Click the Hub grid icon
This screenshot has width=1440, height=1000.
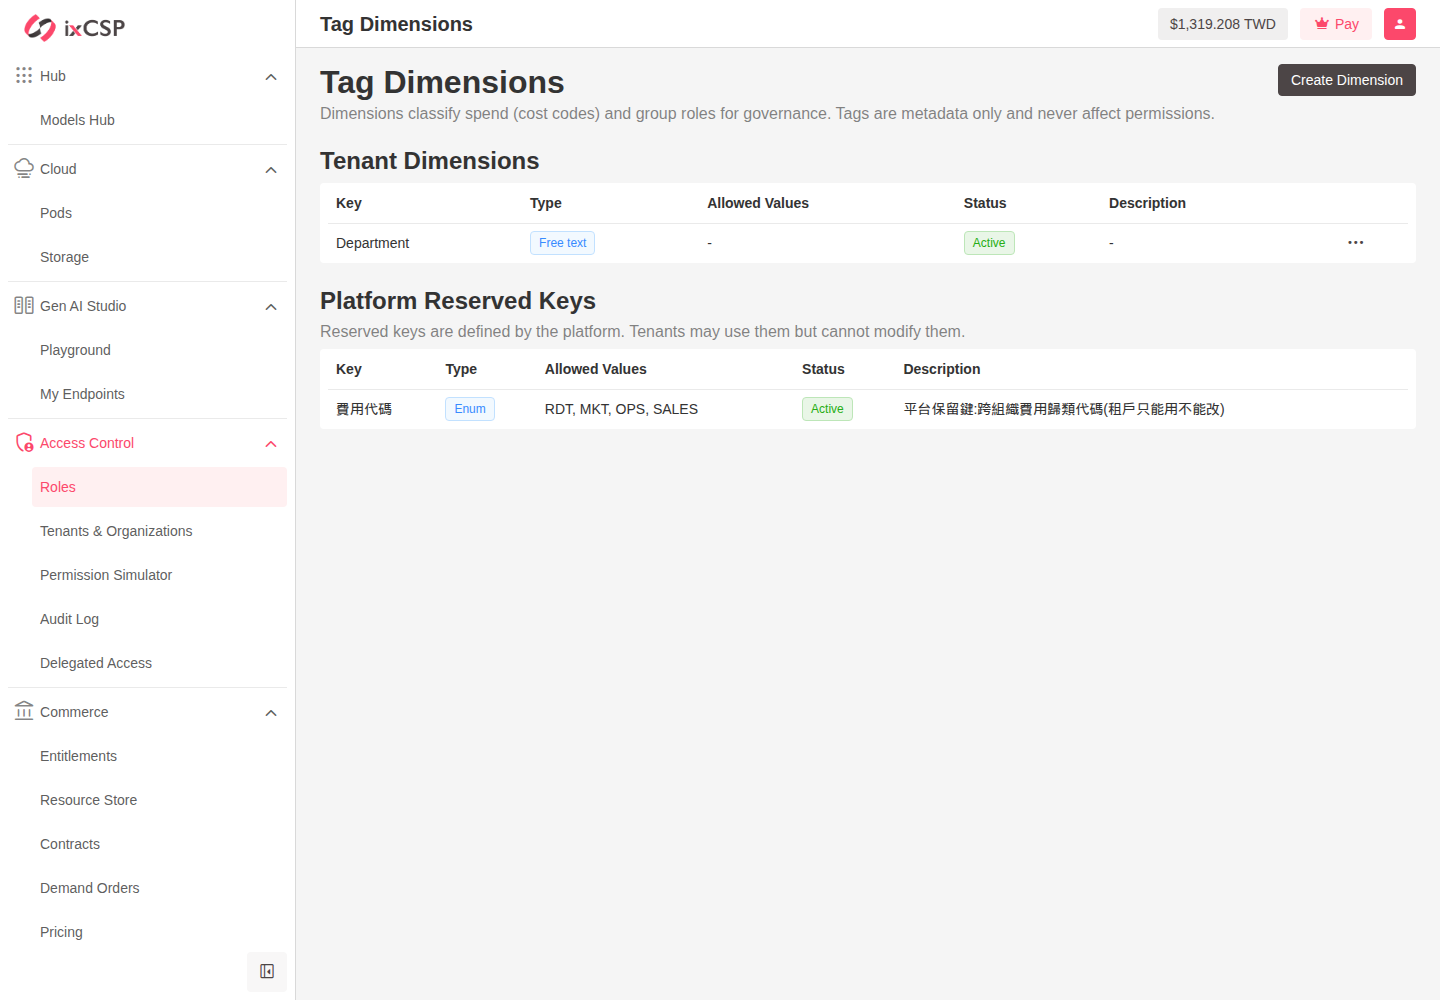[x=24, y=75]
